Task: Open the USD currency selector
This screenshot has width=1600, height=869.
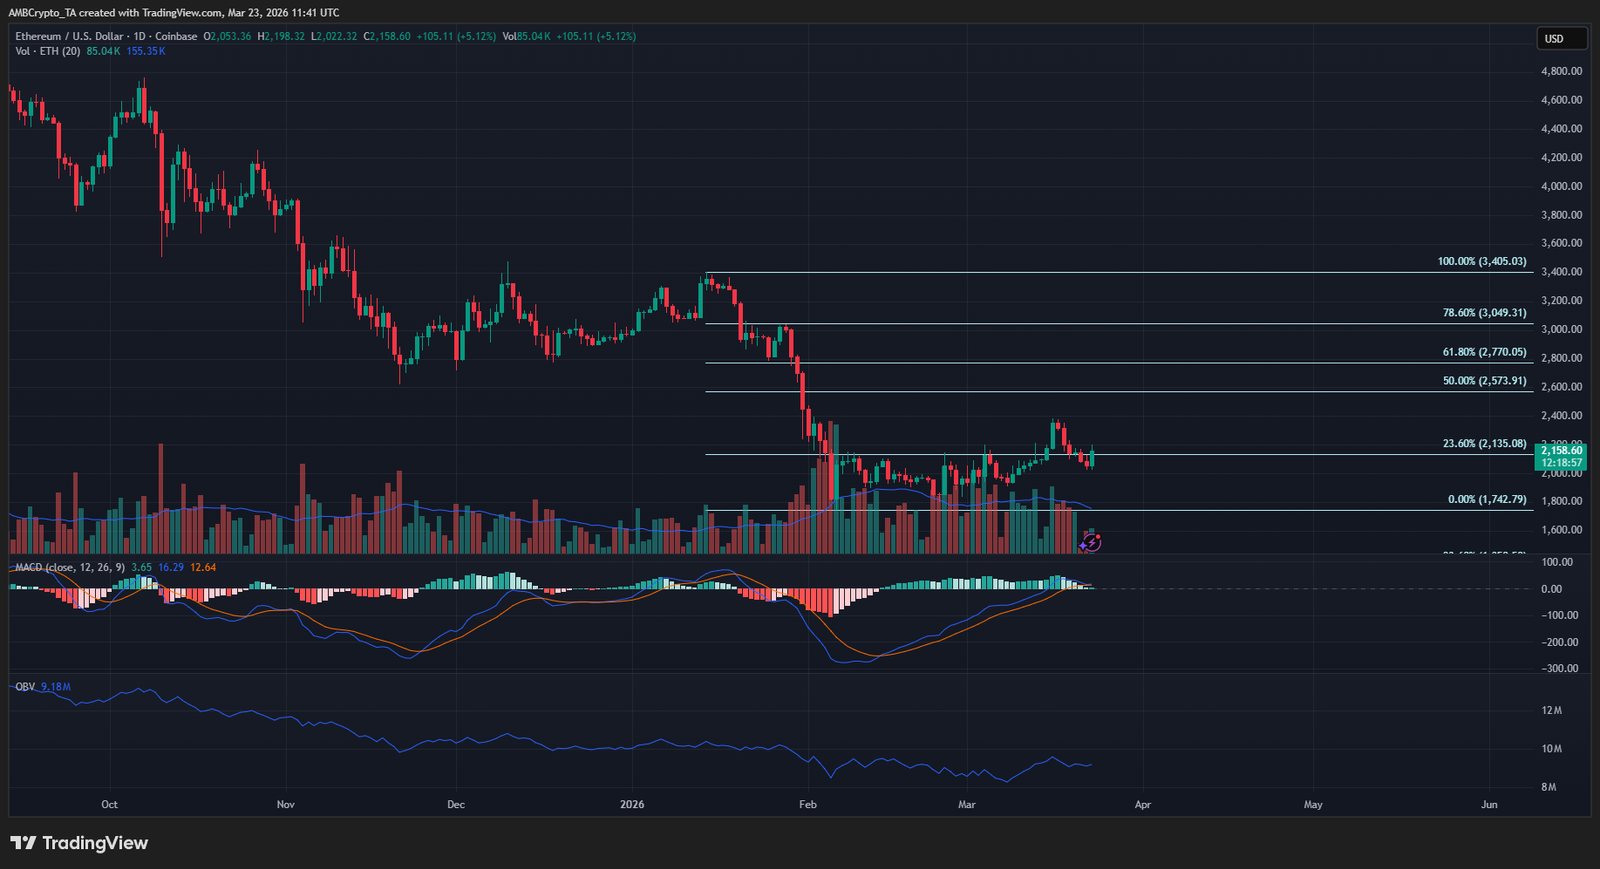Action: pyautogui.click(x=1561, y=39)
